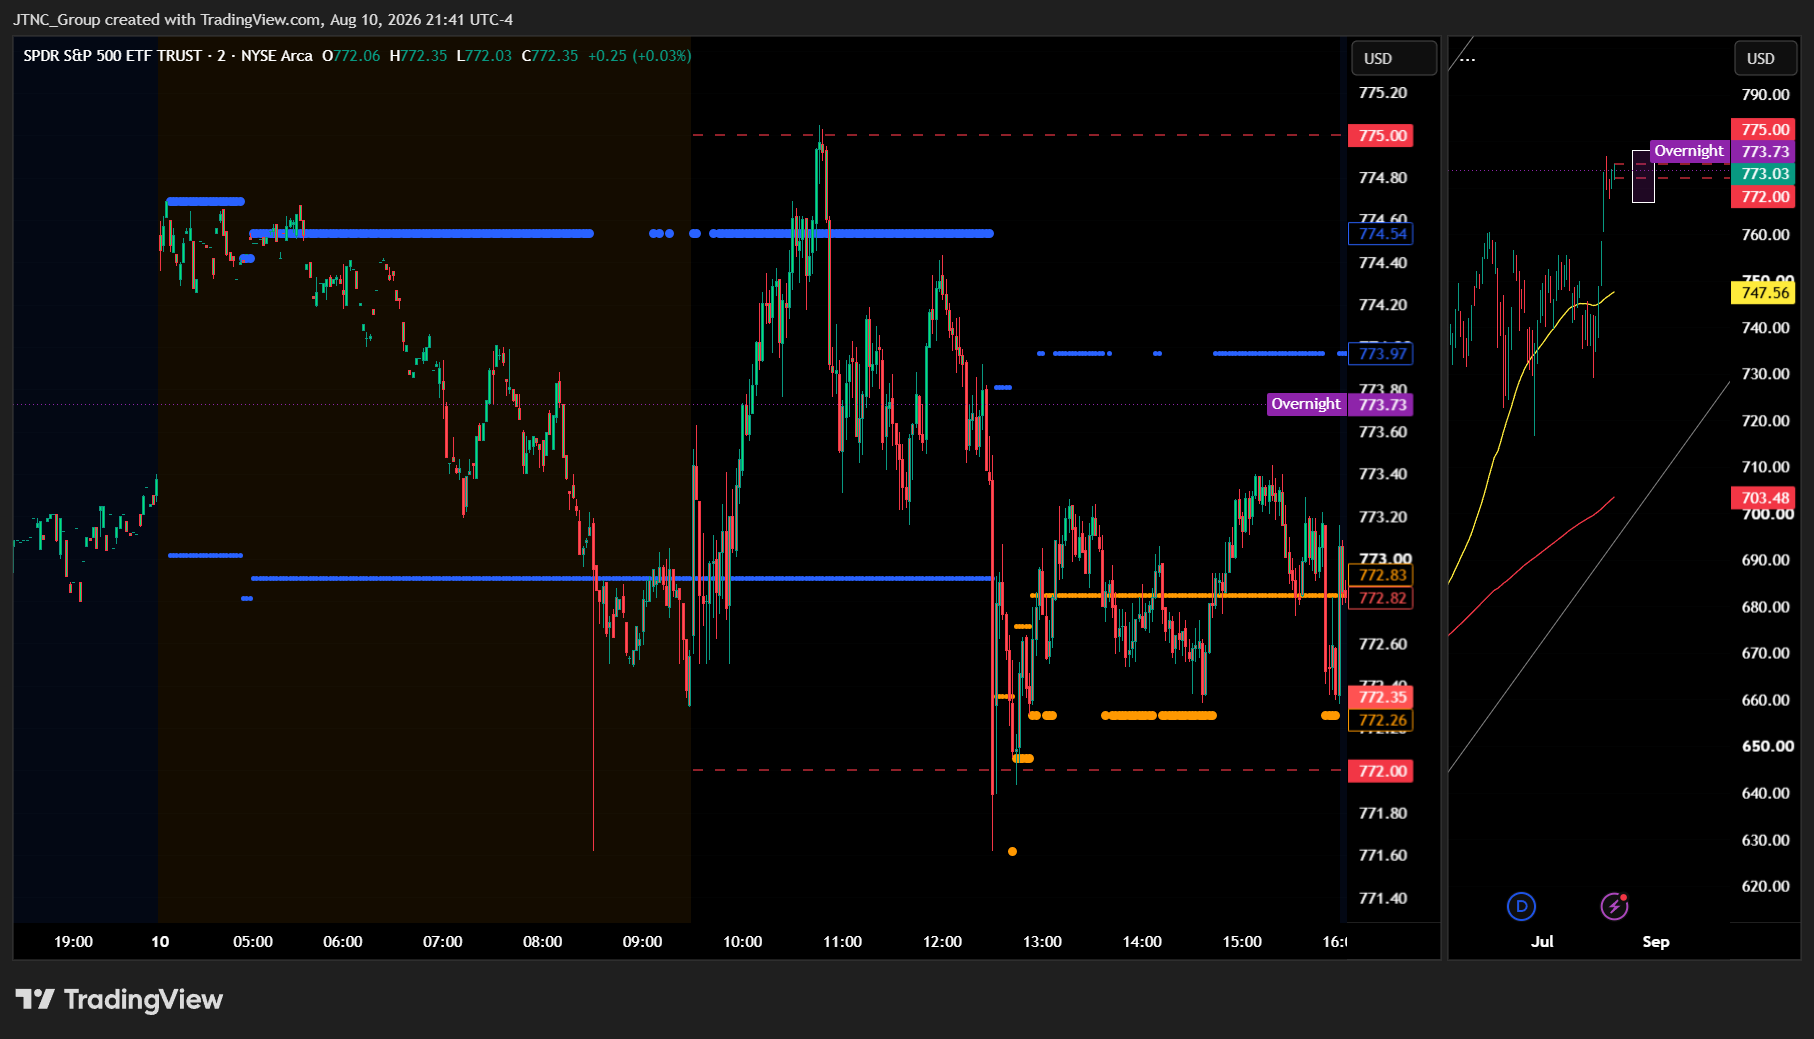Image resolution: width=1814 pixels, height=1039 pixels.
Task: Click the yellow 747.56 moving average label
Action: (1765, 293)
